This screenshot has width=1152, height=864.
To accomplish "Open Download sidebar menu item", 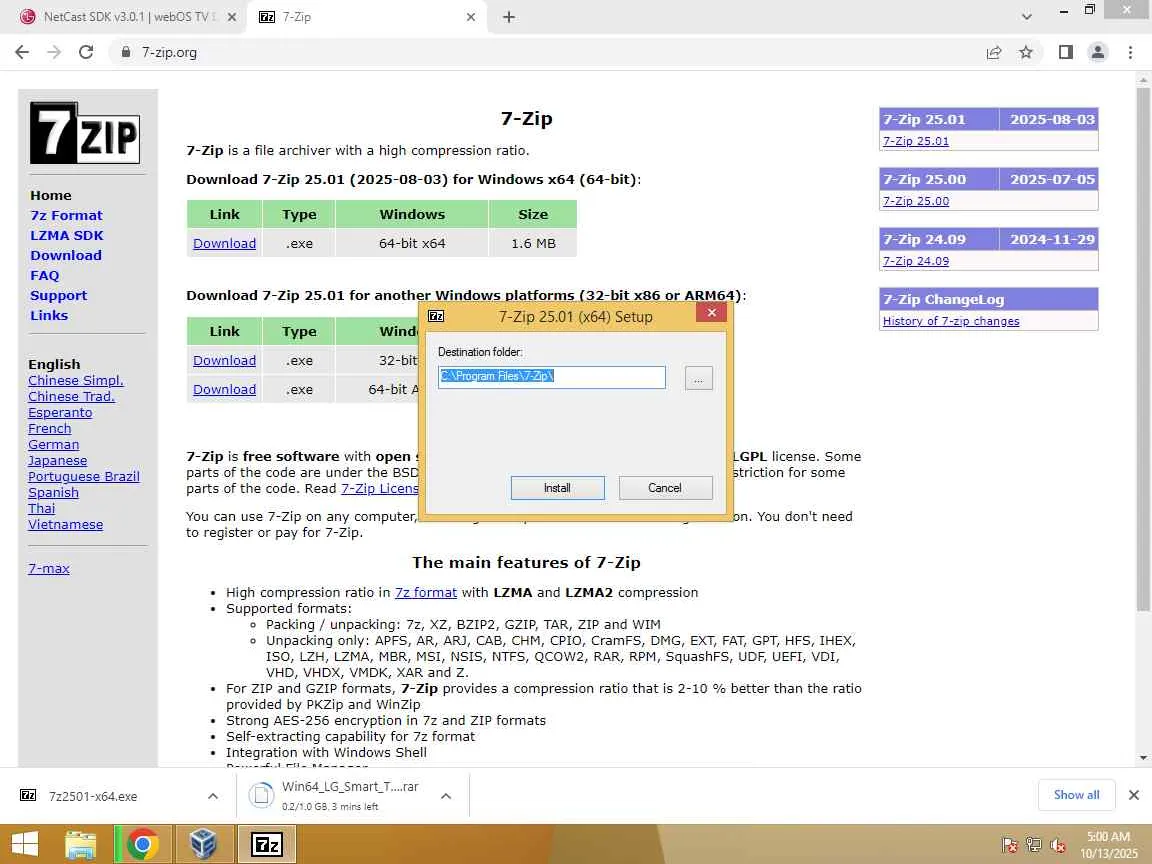I will pyautogui.click(x=66, y=255).
